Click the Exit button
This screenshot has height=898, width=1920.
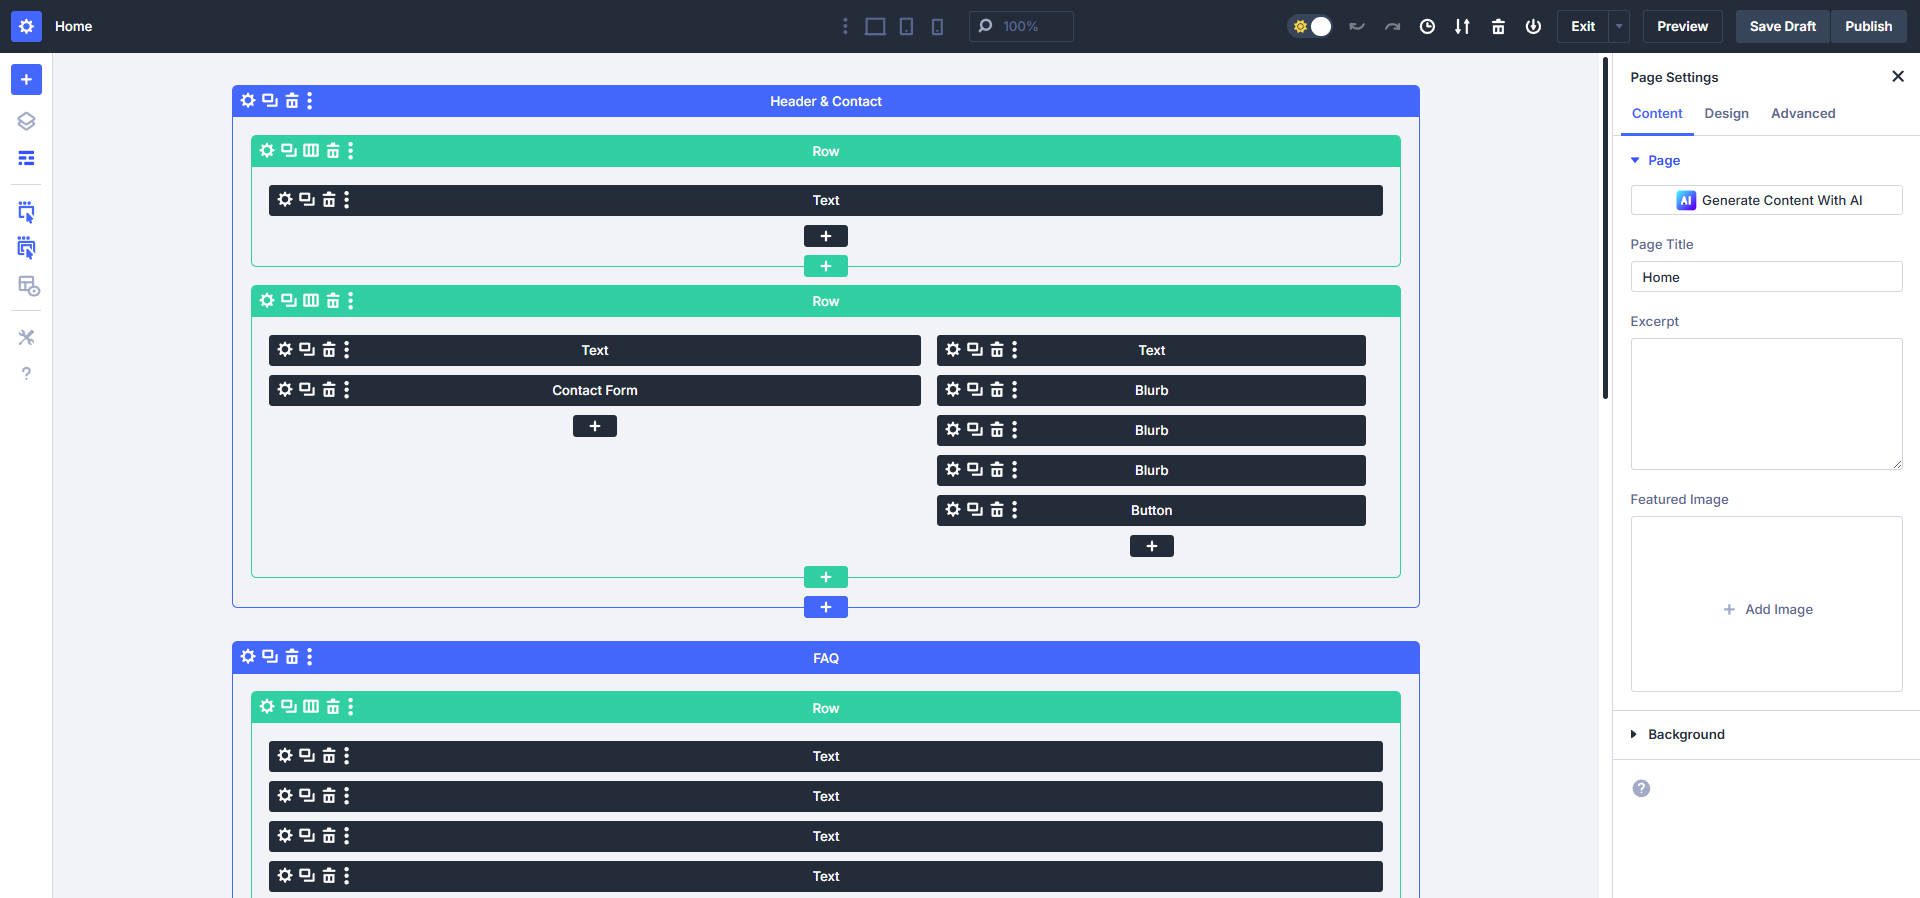tap(1583, 26)
